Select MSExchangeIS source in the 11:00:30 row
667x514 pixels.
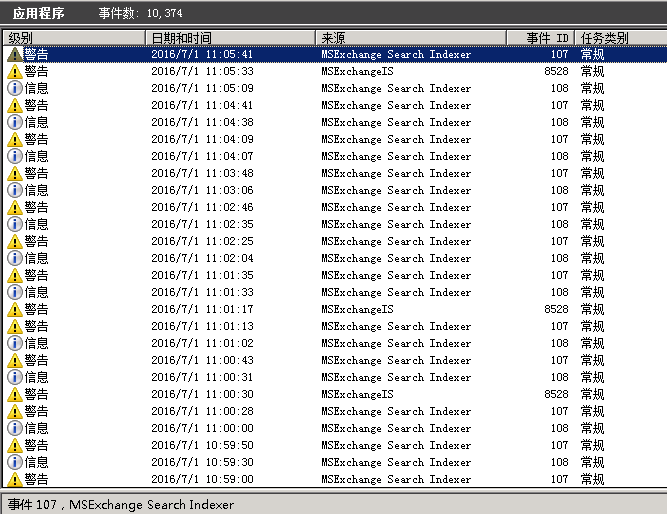pyautogui.click(x=357, y=395)
